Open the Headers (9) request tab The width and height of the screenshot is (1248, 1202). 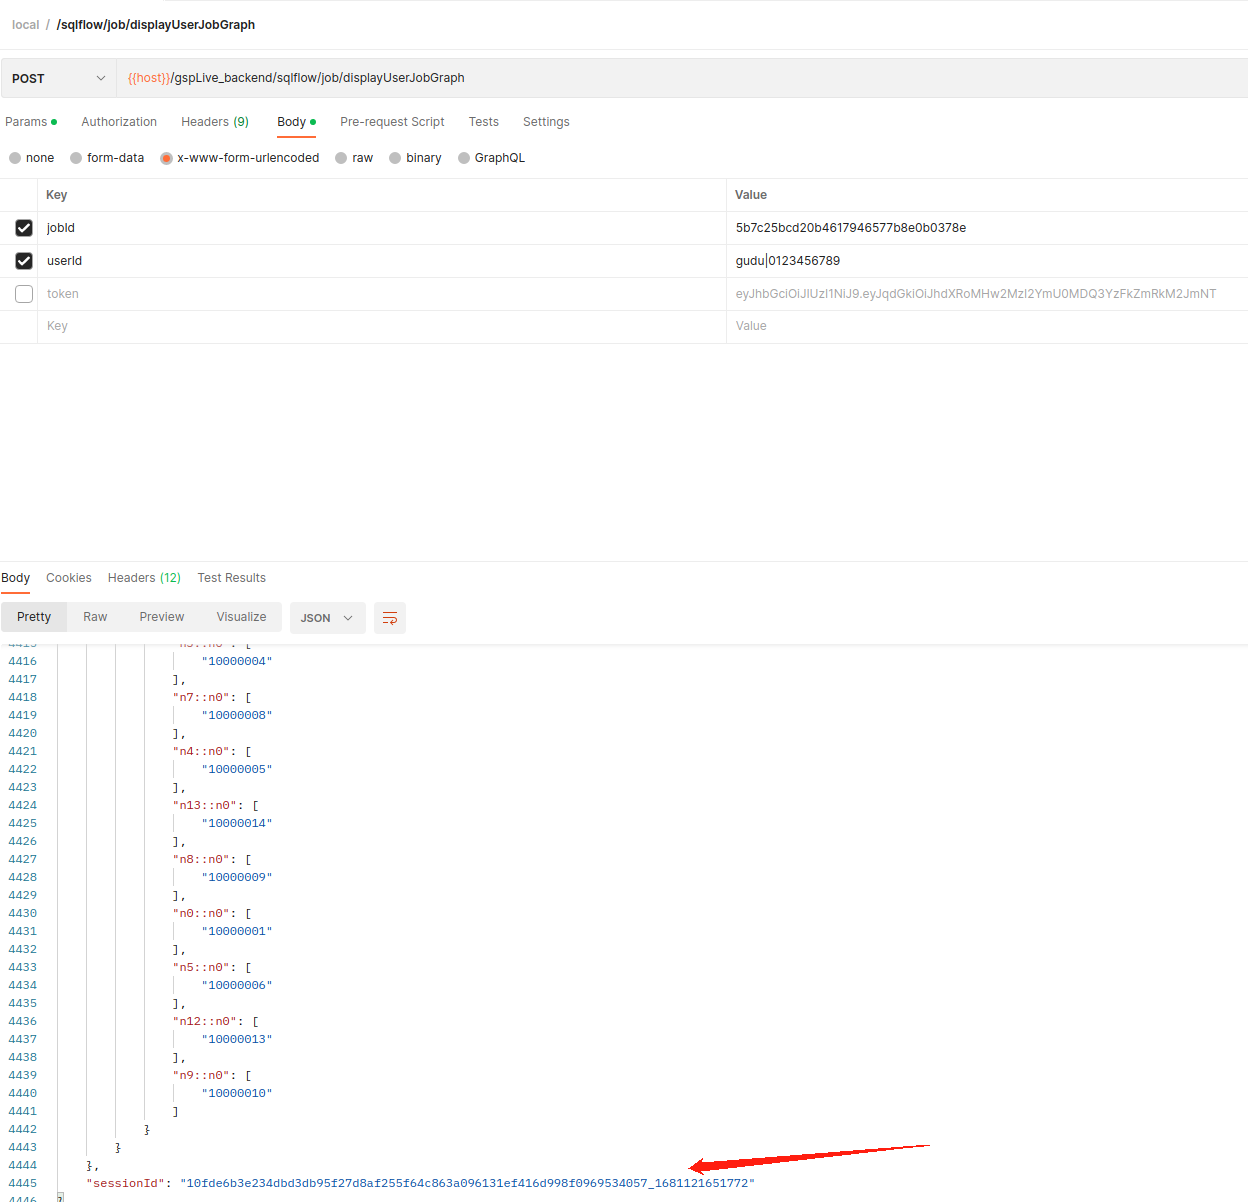point(214,122)
